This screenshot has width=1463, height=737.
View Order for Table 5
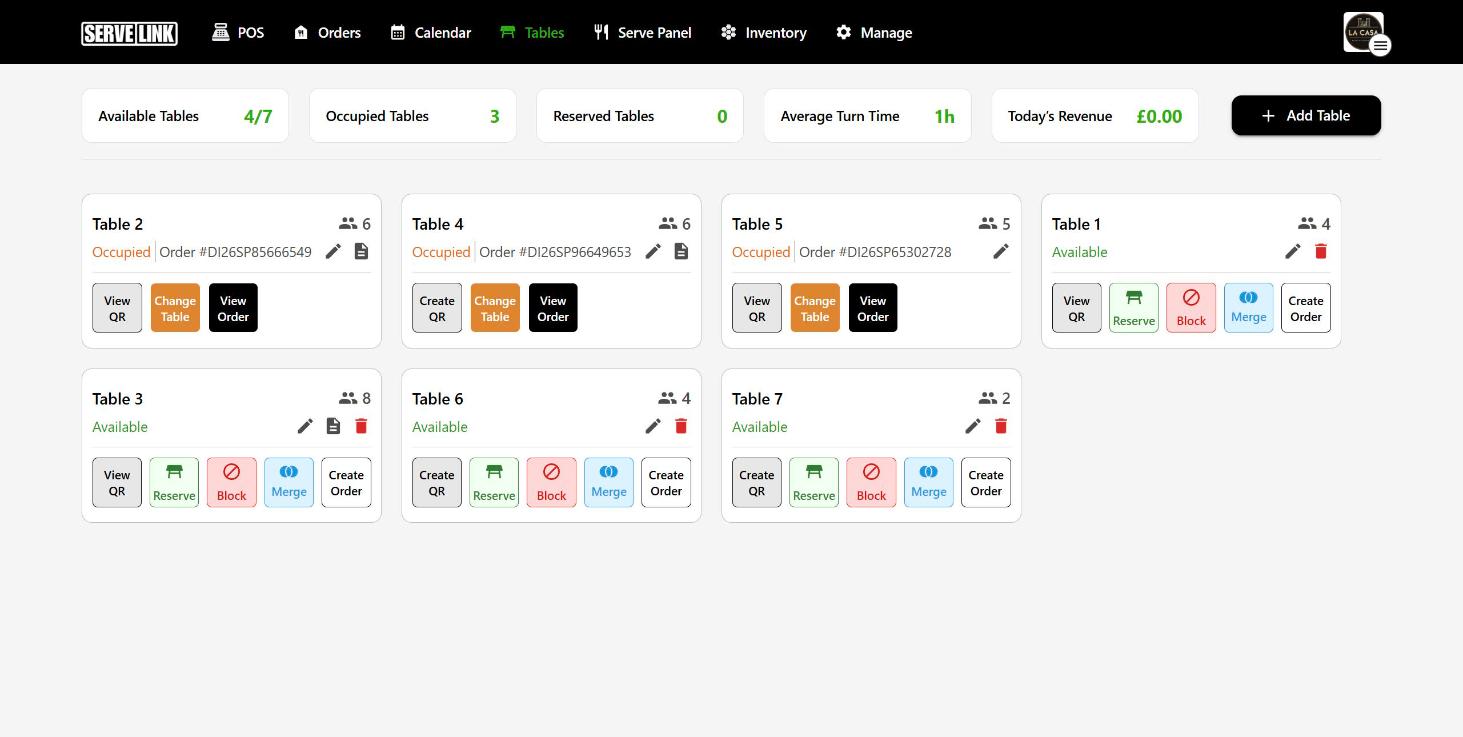[873, 308]
